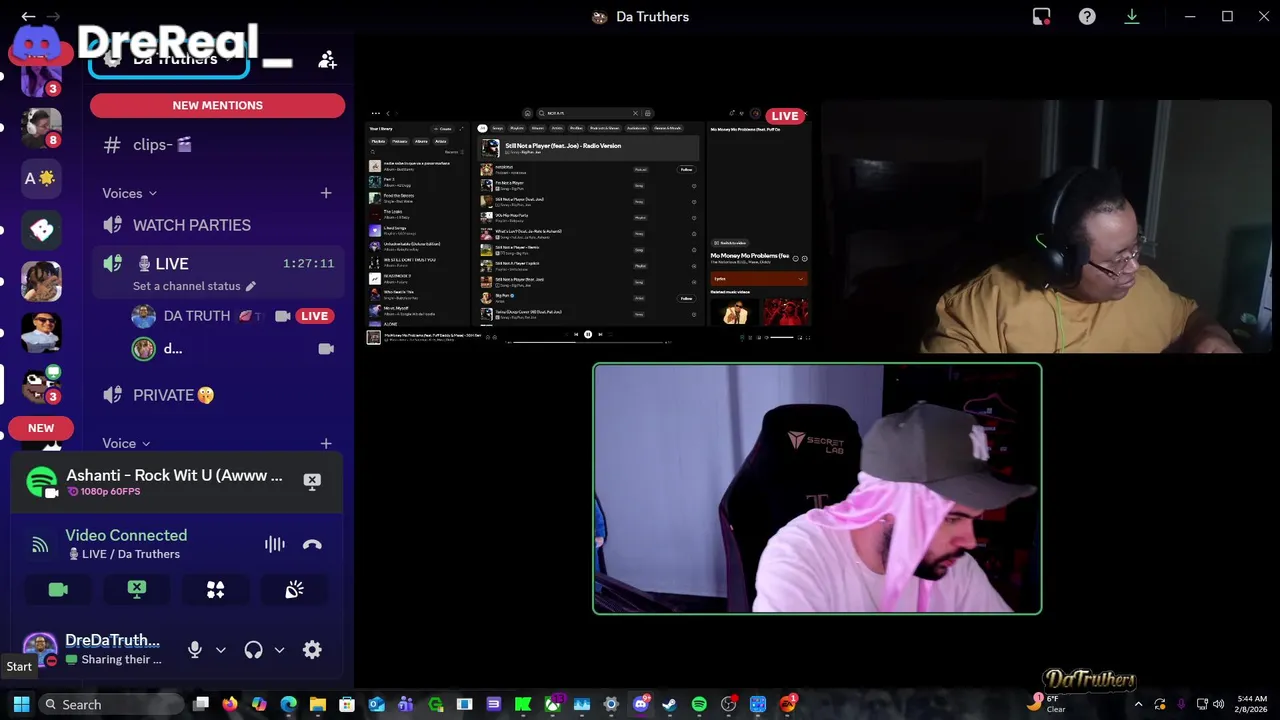This screenshot has width=1280, height=720.
Task: Open Spotify from the Windows taskbar
Action: [x=699, y=704]
